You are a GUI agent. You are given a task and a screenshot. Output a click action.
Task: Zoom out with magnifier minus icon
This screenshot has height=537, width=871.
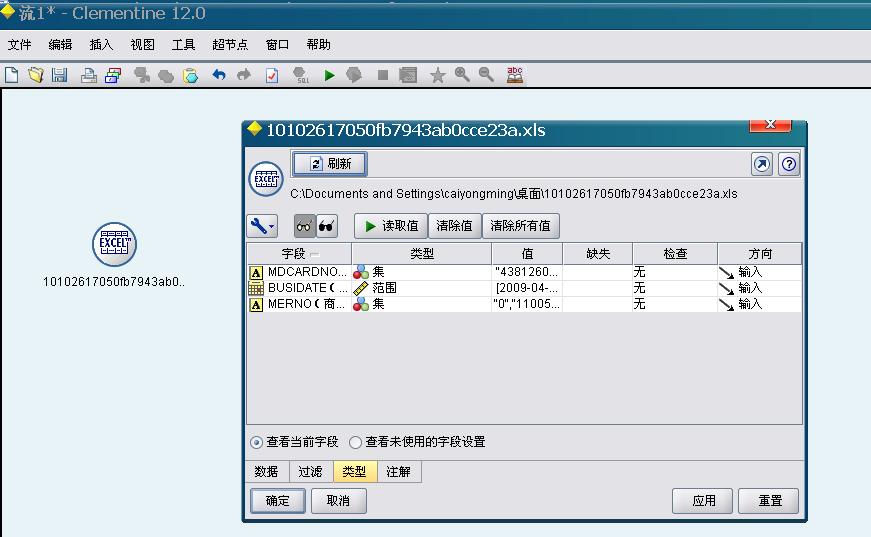(486, 75)
